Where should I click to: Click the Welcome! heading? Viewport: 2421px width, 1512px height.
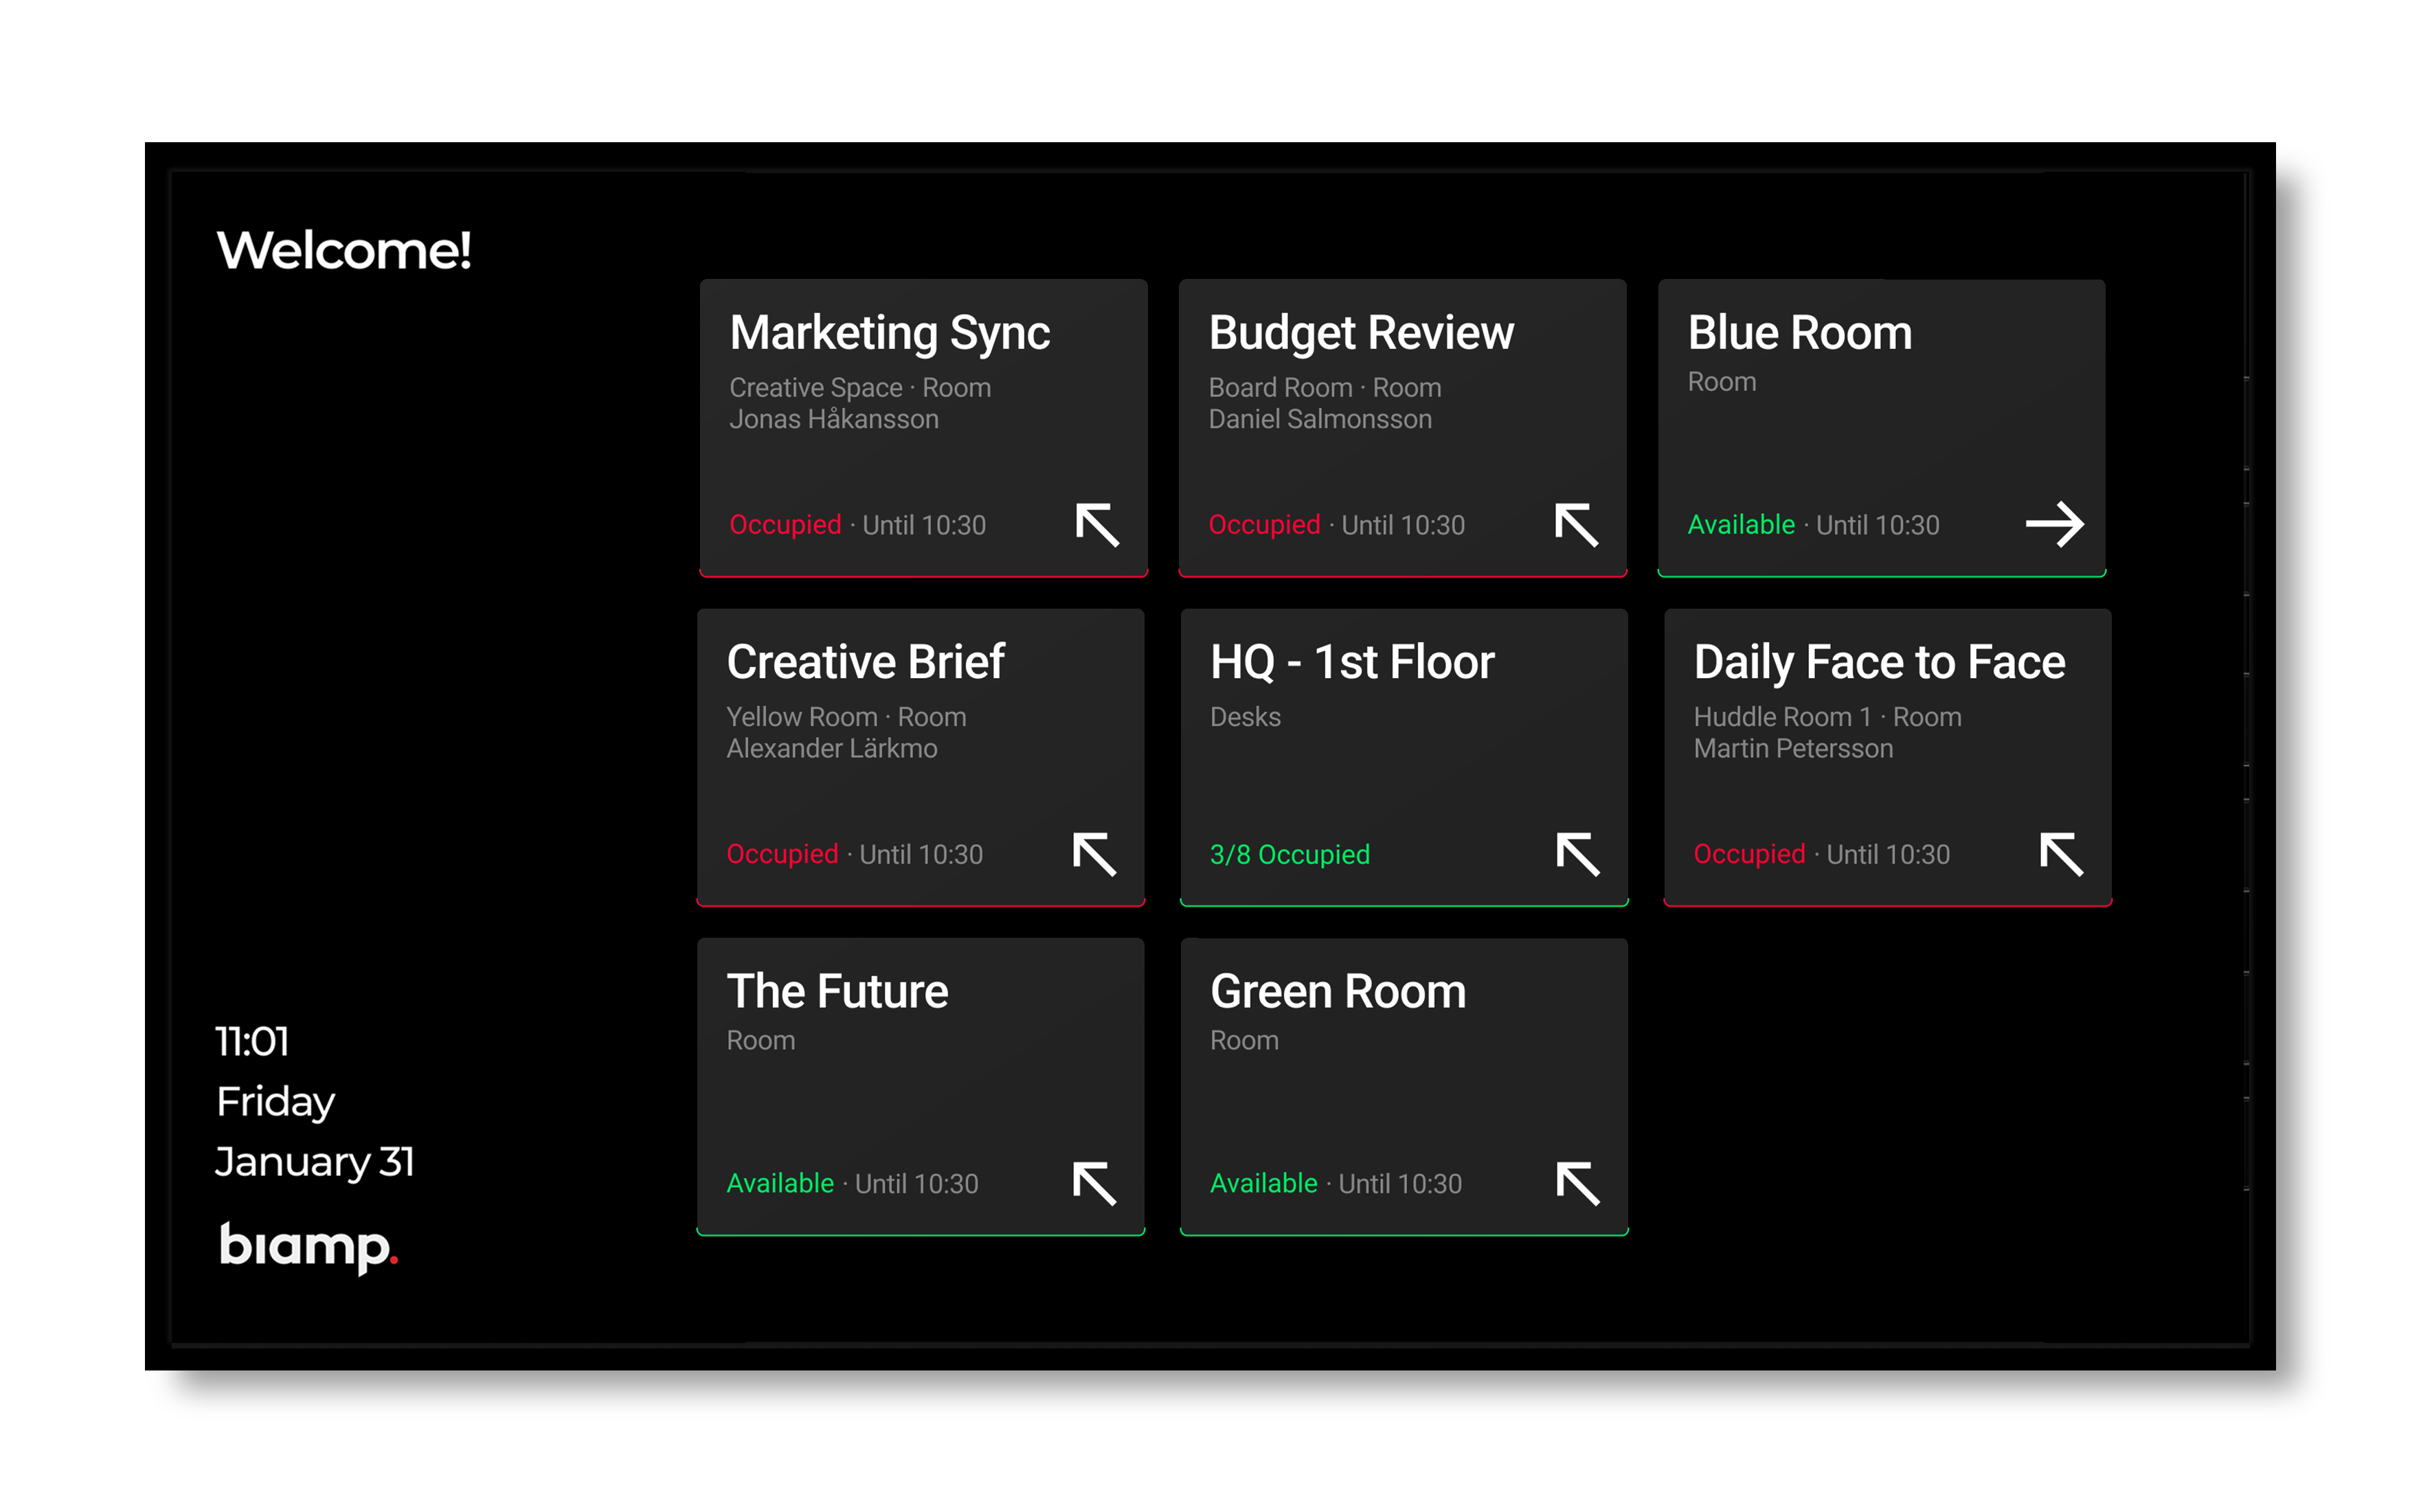(x=344, y=251)
